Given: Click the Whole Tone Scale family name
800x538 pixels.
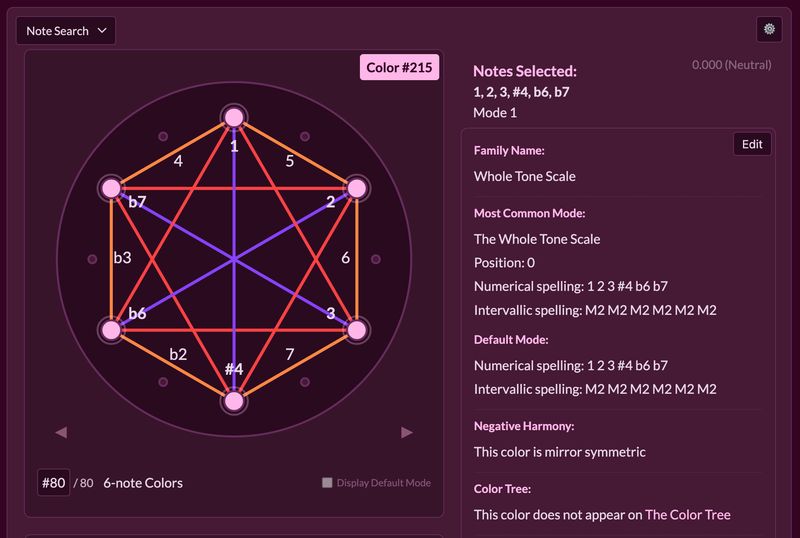Looking at the screenshot, I should (524, 176).
